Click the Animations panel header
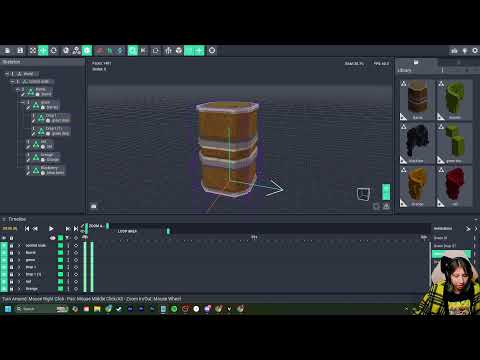The image size is (480, 360). (443, 228)
